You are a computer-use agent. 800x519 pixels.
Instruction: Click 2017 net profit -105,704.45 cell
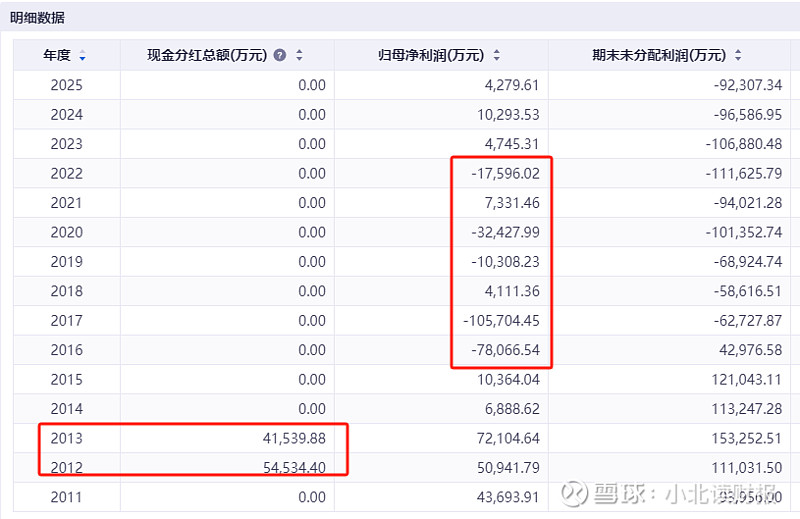(x=501, y=320)
